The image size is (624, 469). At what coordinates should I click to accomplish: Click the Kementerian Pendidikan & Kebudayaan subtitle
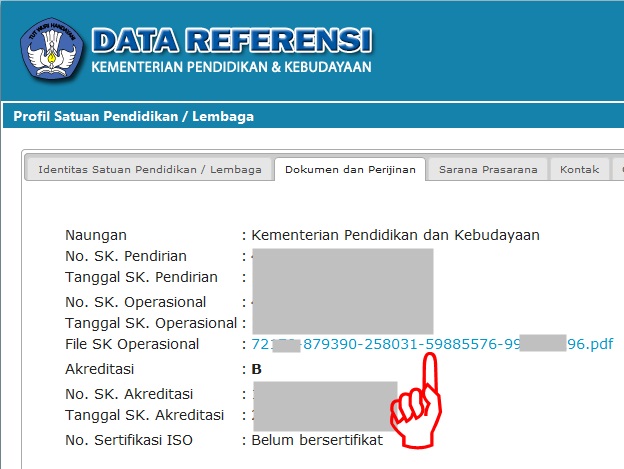tap(231, 67)
